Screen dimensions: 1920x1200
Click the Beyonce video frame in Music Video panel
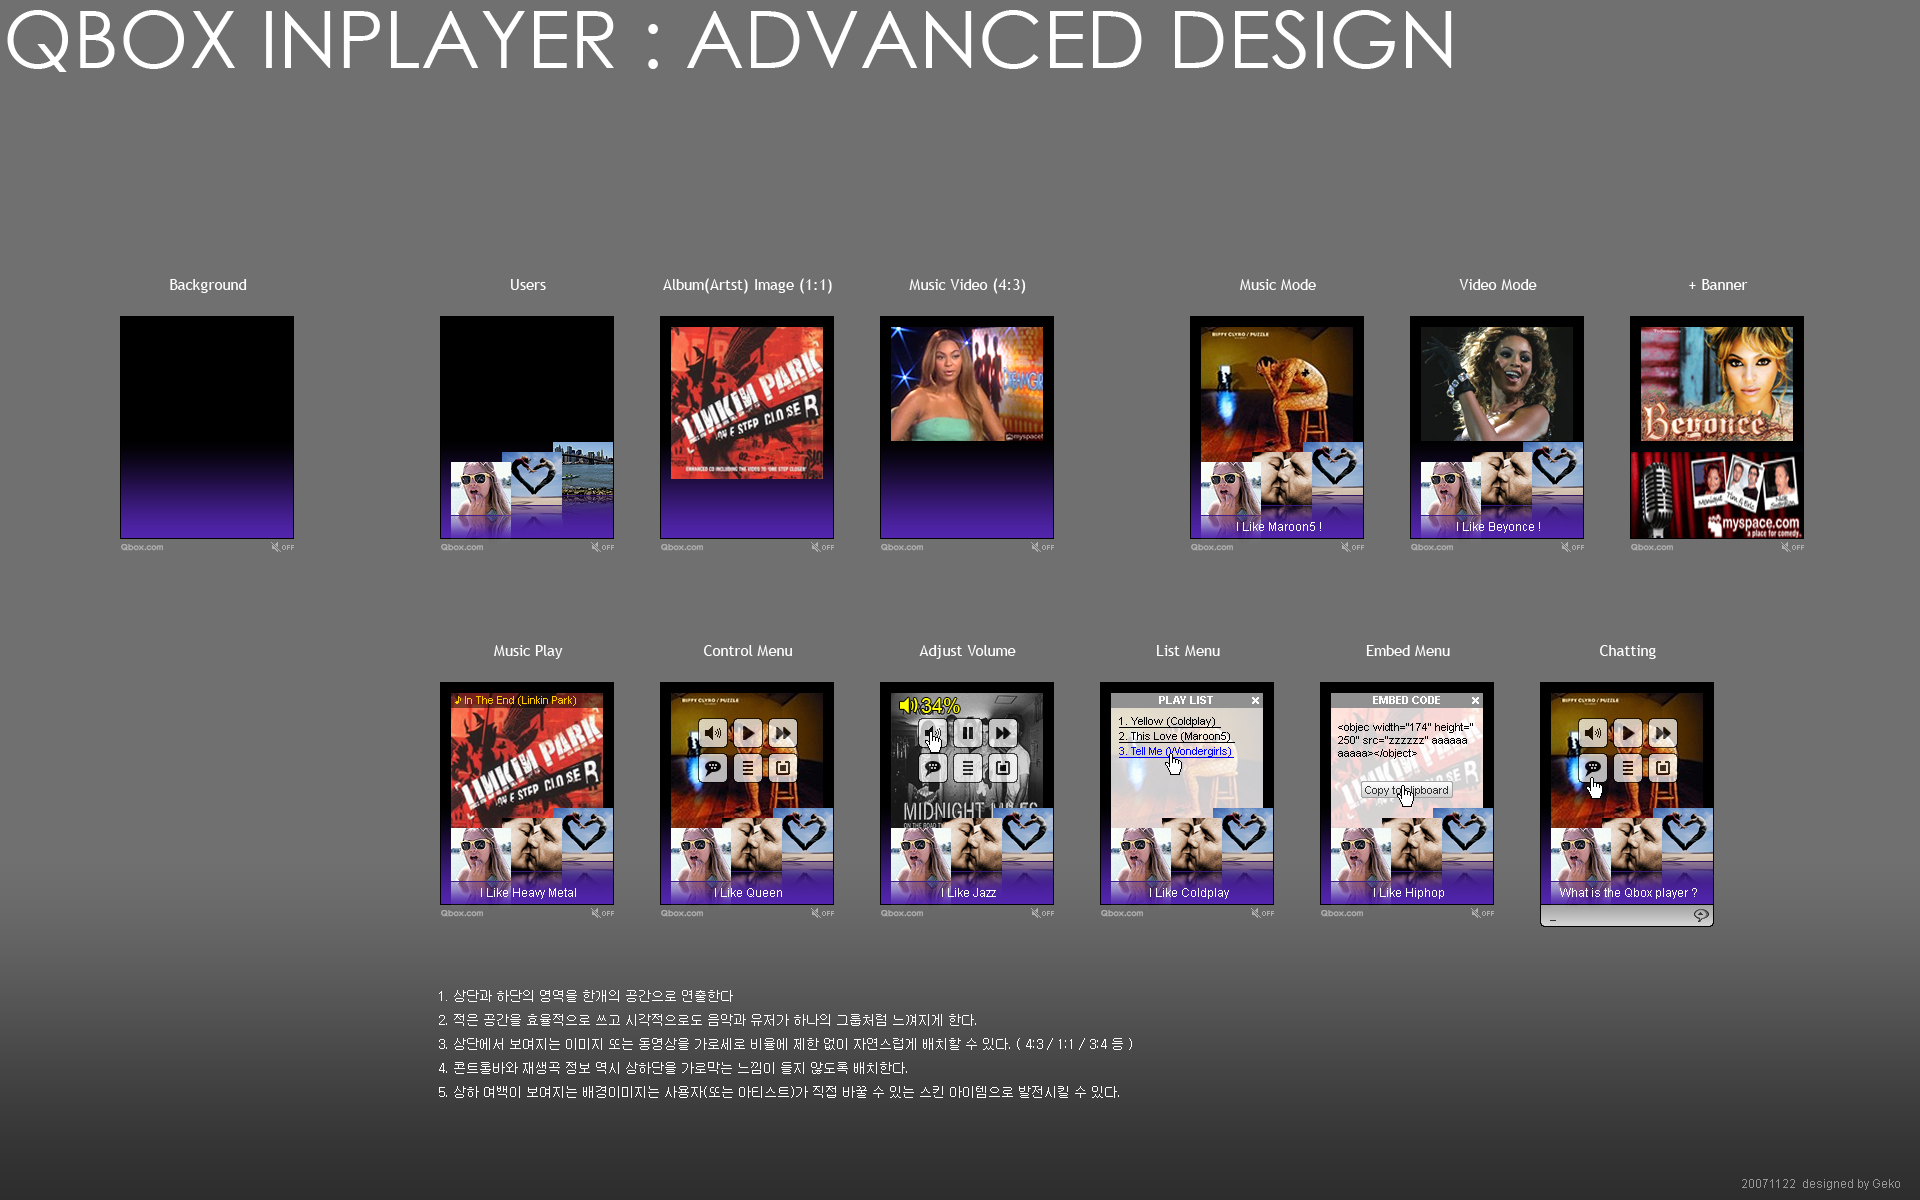[967, 384]
